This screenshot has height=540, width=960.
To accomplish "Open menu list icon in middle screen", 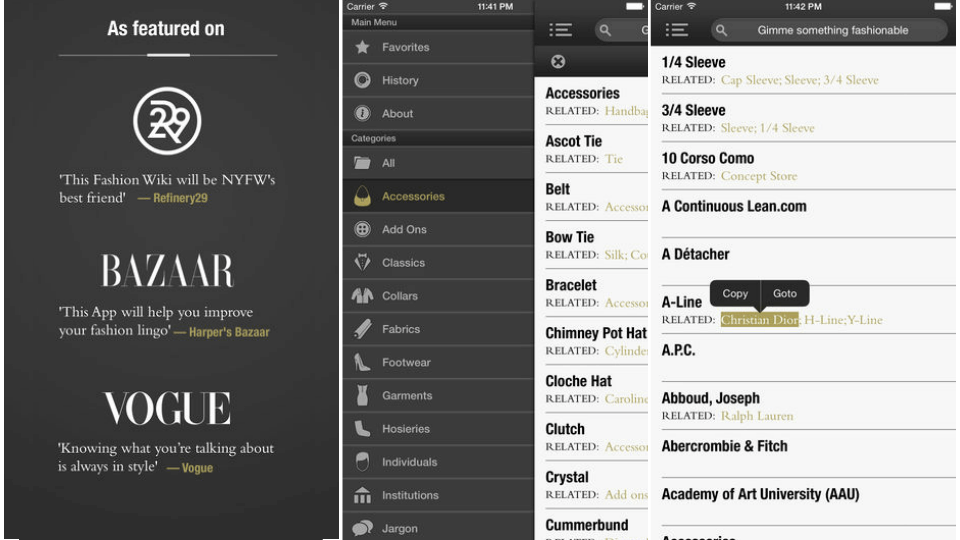I will [x=560, y=30].
